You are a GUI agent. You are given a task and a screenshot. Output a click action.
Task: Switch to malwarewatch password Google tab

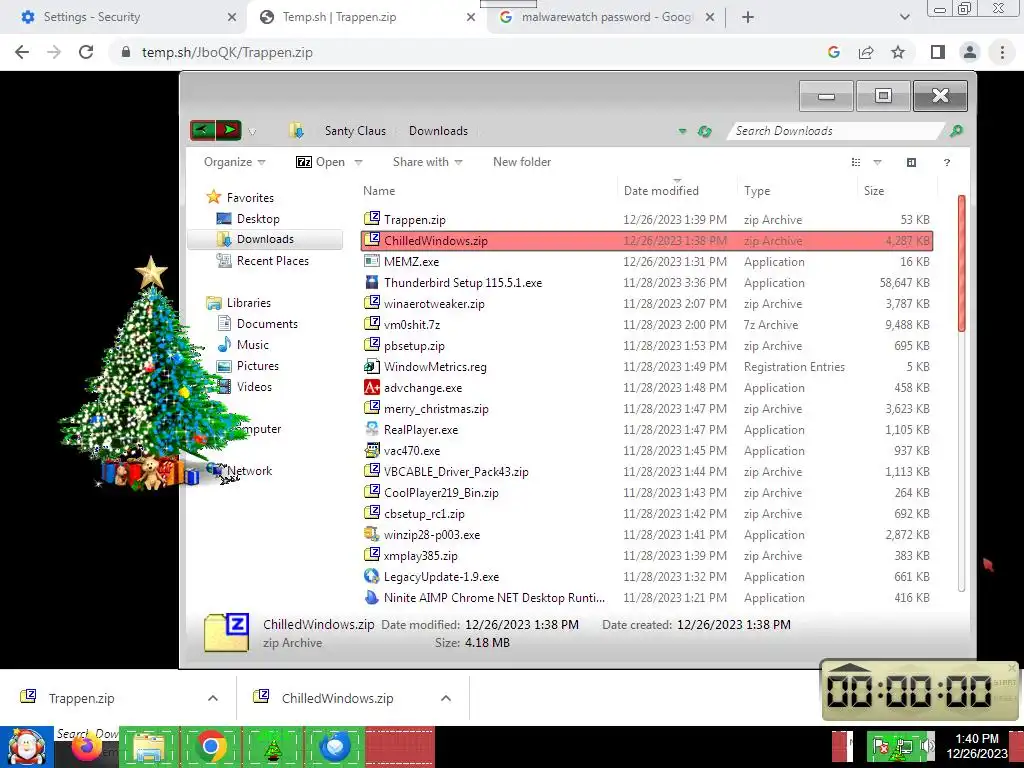click(606, 17)
